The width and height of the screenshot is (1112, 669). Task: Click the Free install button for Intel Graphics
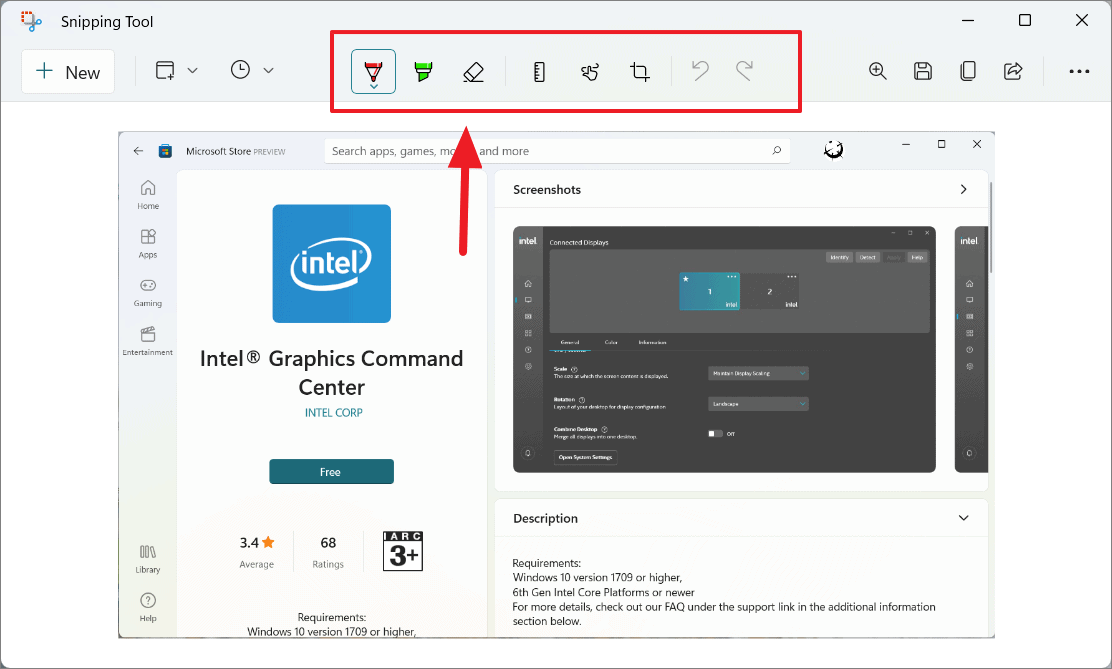(x=331, y=471)
